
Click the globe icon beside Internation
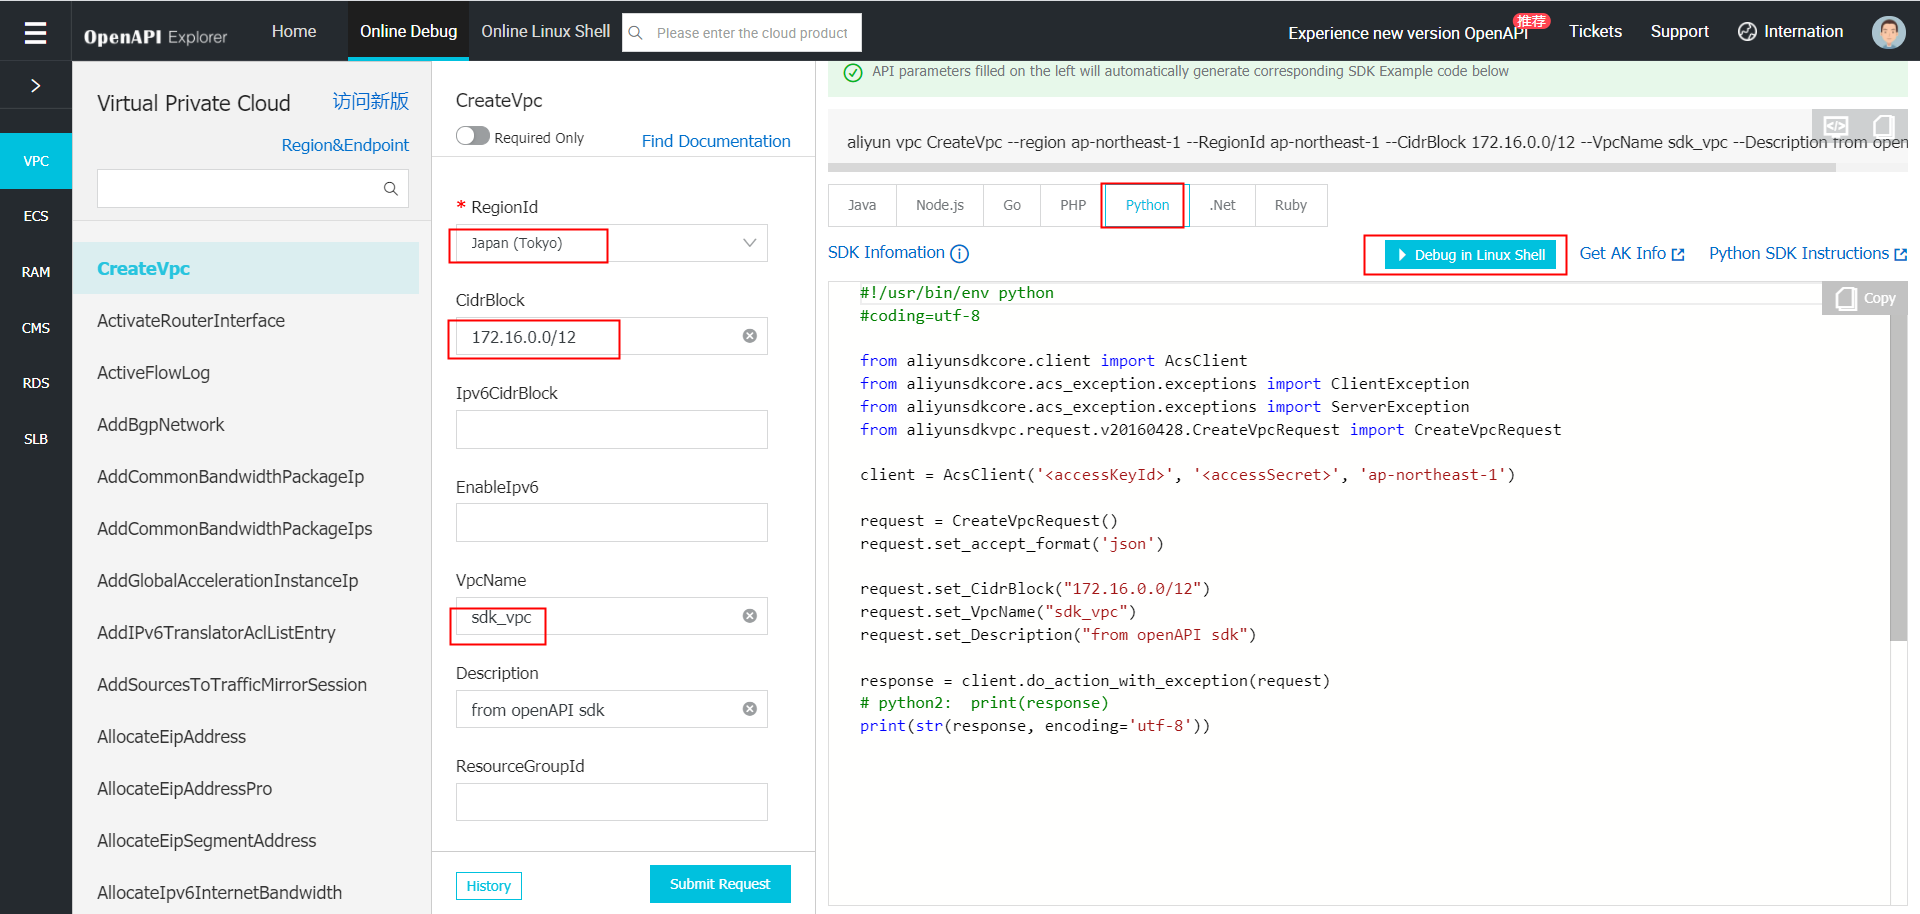coord(1747,32)
